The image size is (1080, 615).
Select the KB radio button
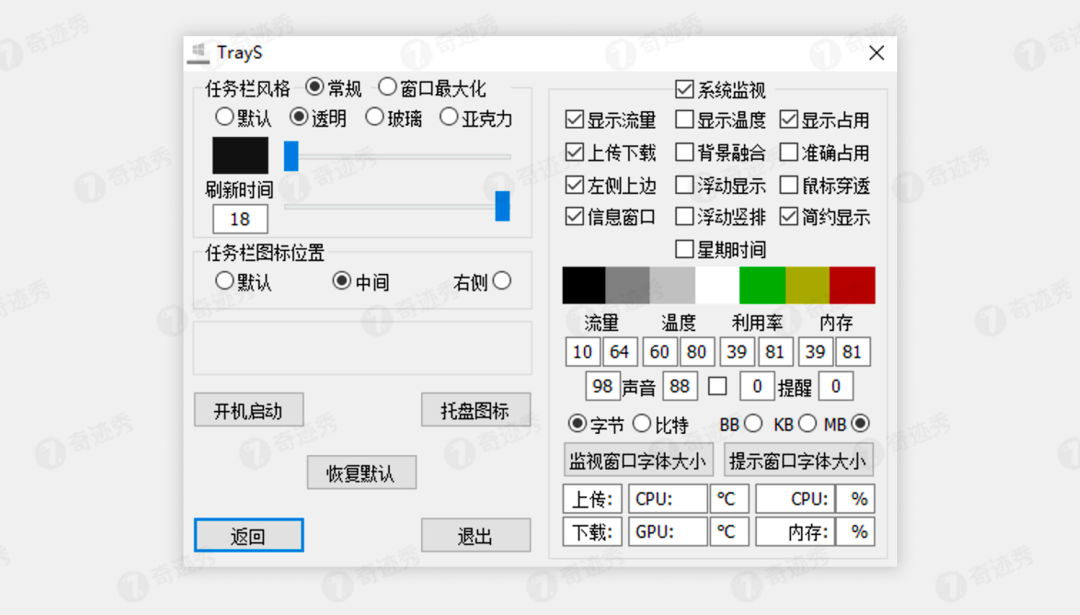[807, 424]
